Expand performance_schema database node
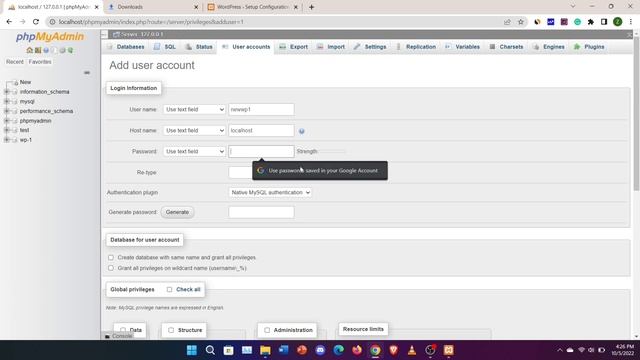The width and height of the screenshot is (640, 360). tap(7, 111)
